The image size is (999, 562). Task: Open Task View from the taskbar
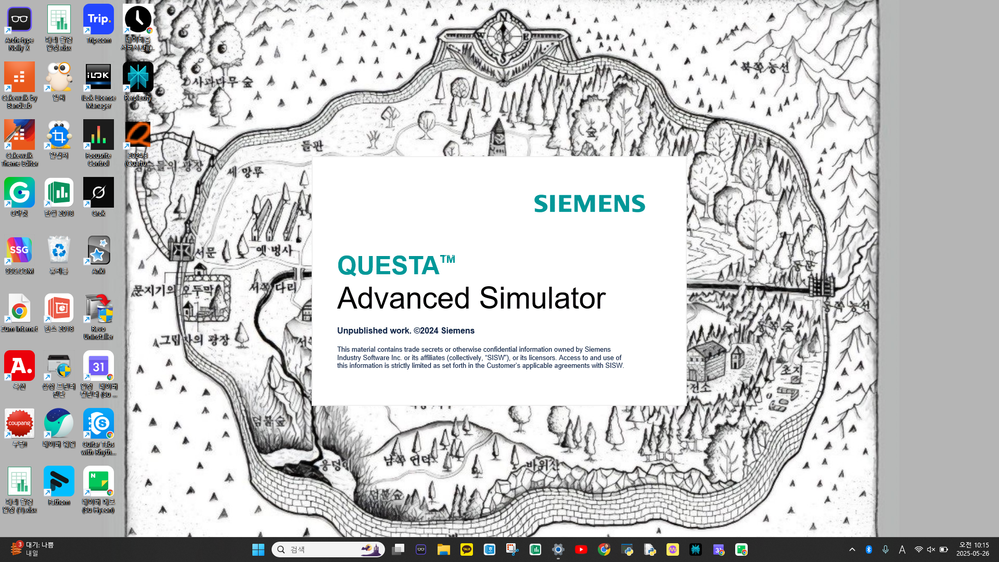(398, 549)
